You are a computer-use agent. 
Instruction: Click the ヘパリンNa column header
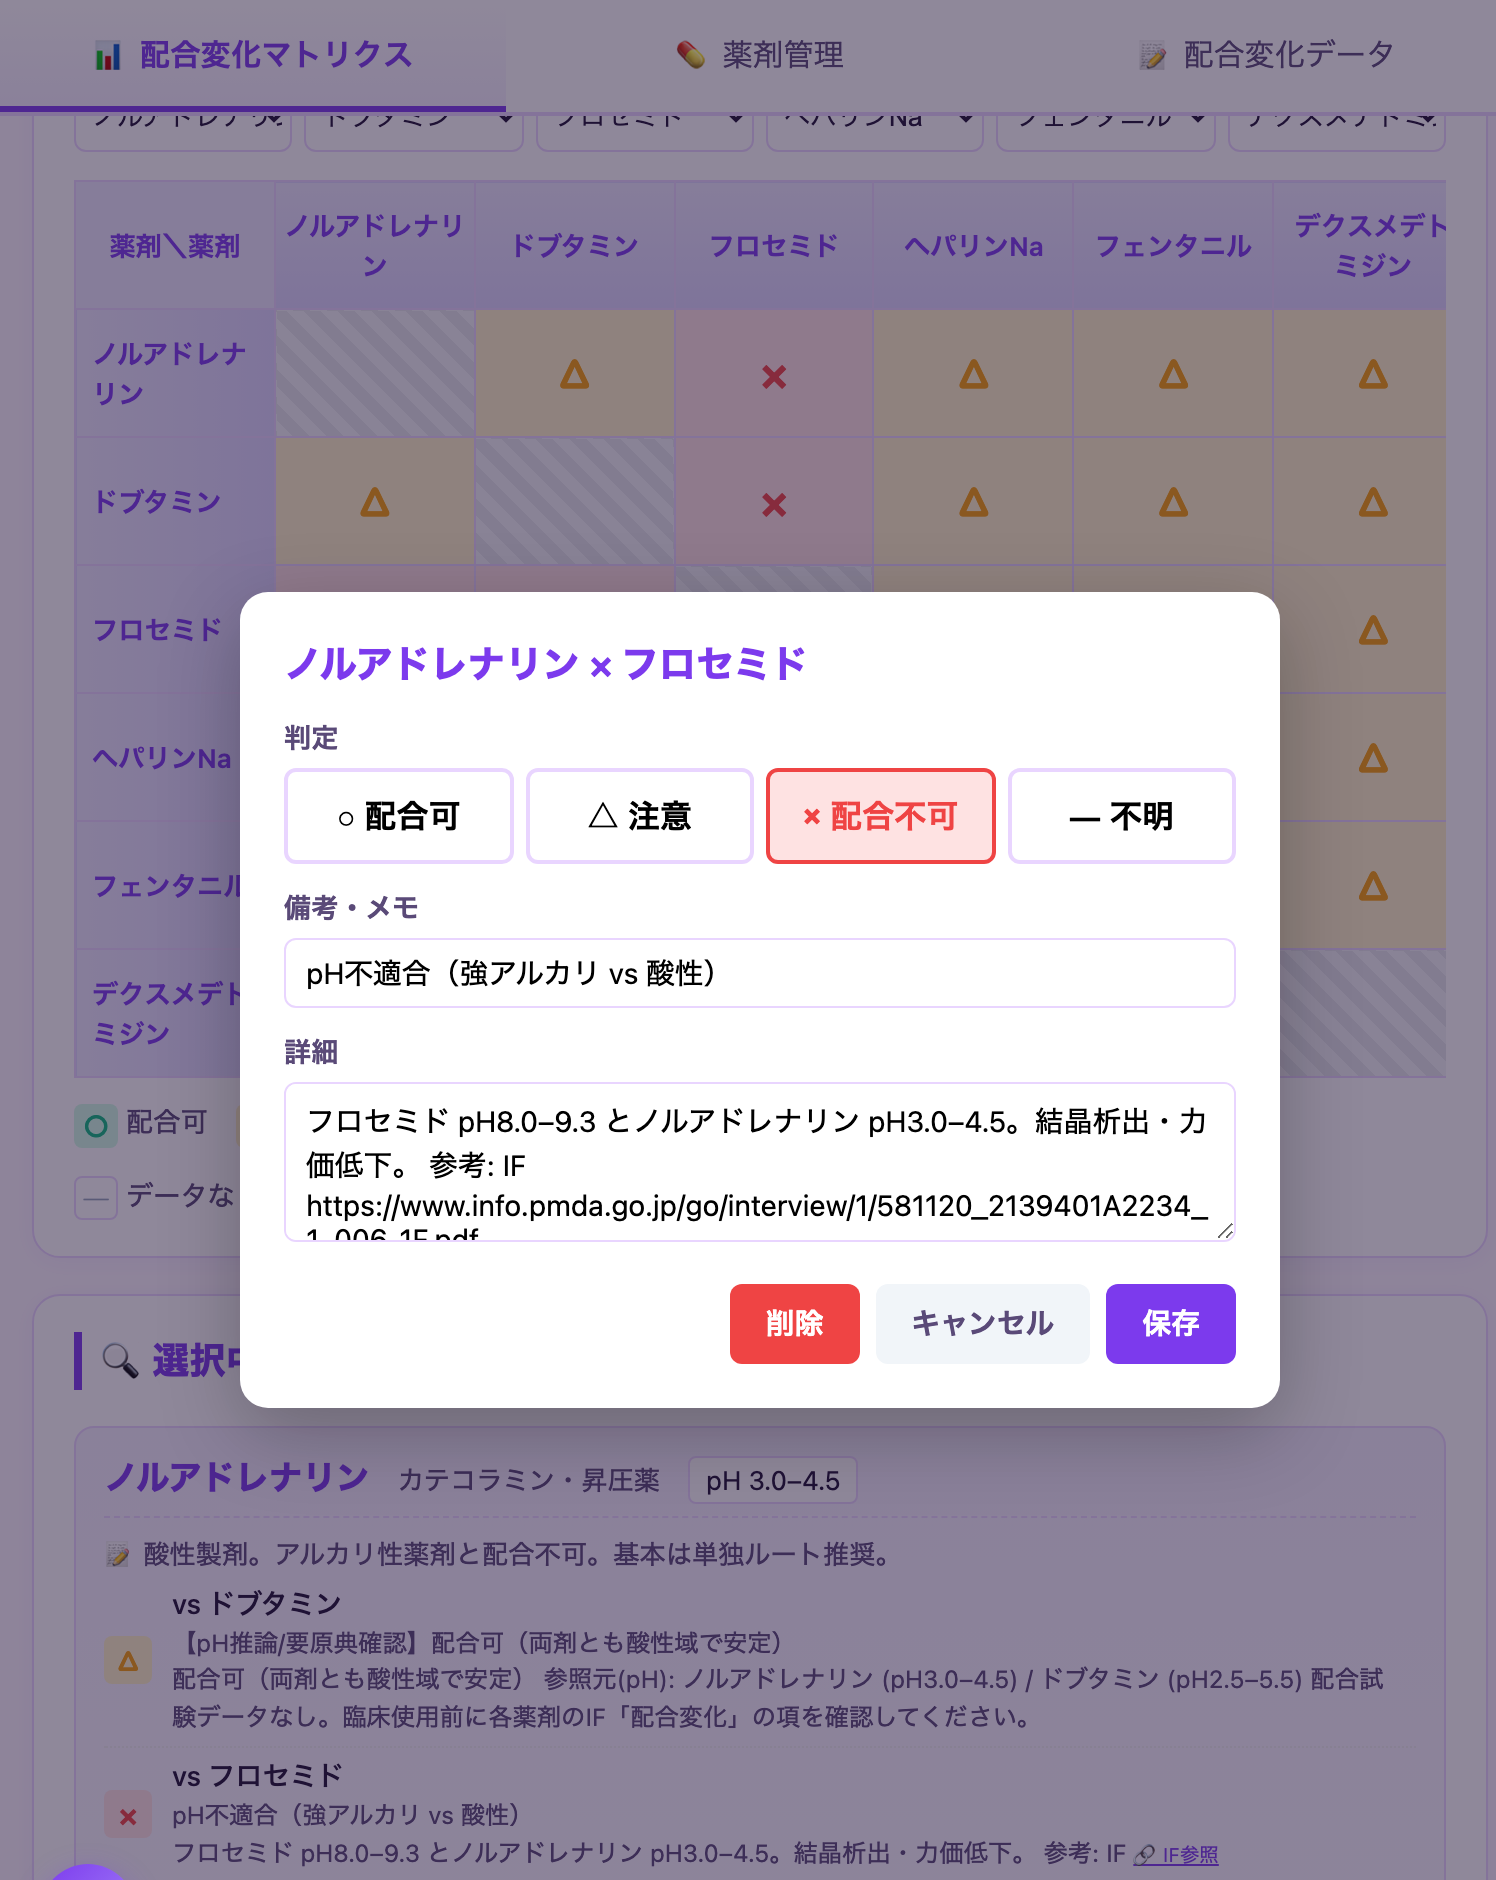click(974, 245)
